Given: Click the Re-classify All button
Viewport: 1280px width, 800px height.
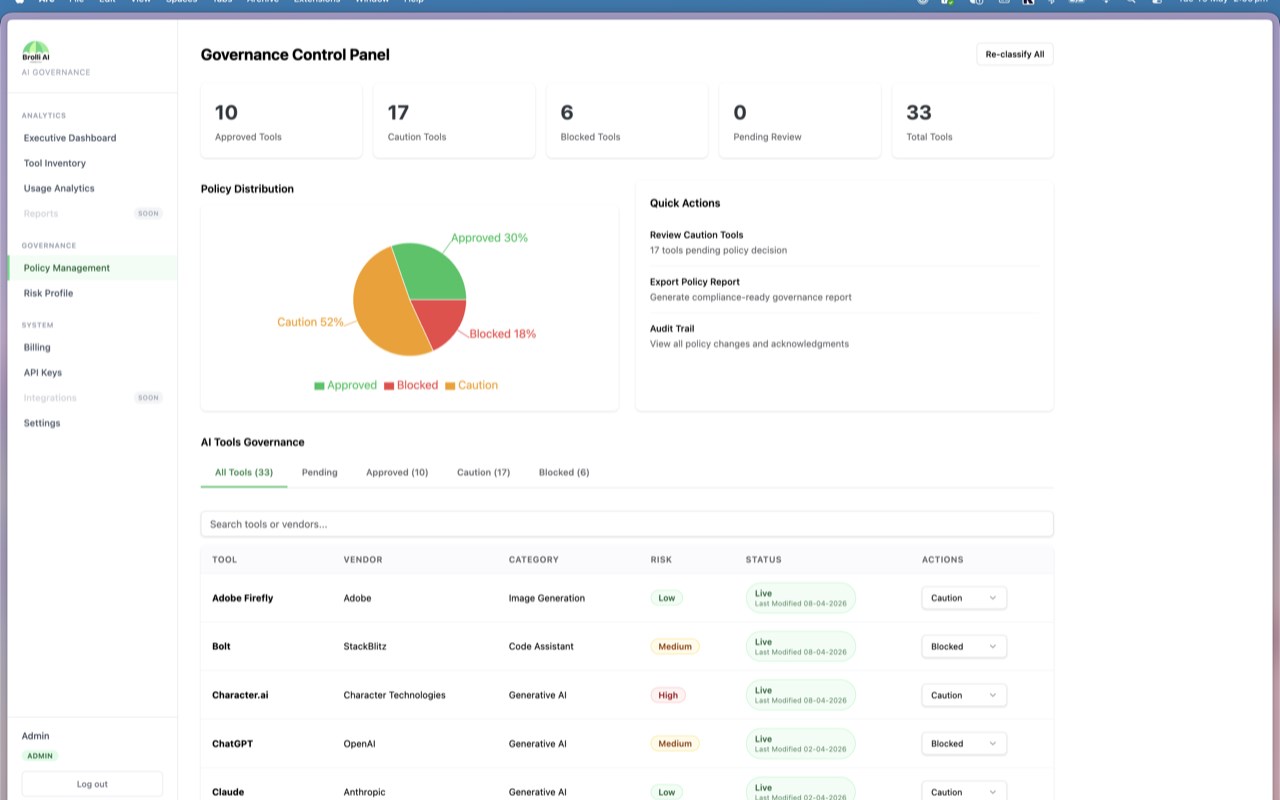Looking at the screenshot, I should click(x=1015, y=54).
